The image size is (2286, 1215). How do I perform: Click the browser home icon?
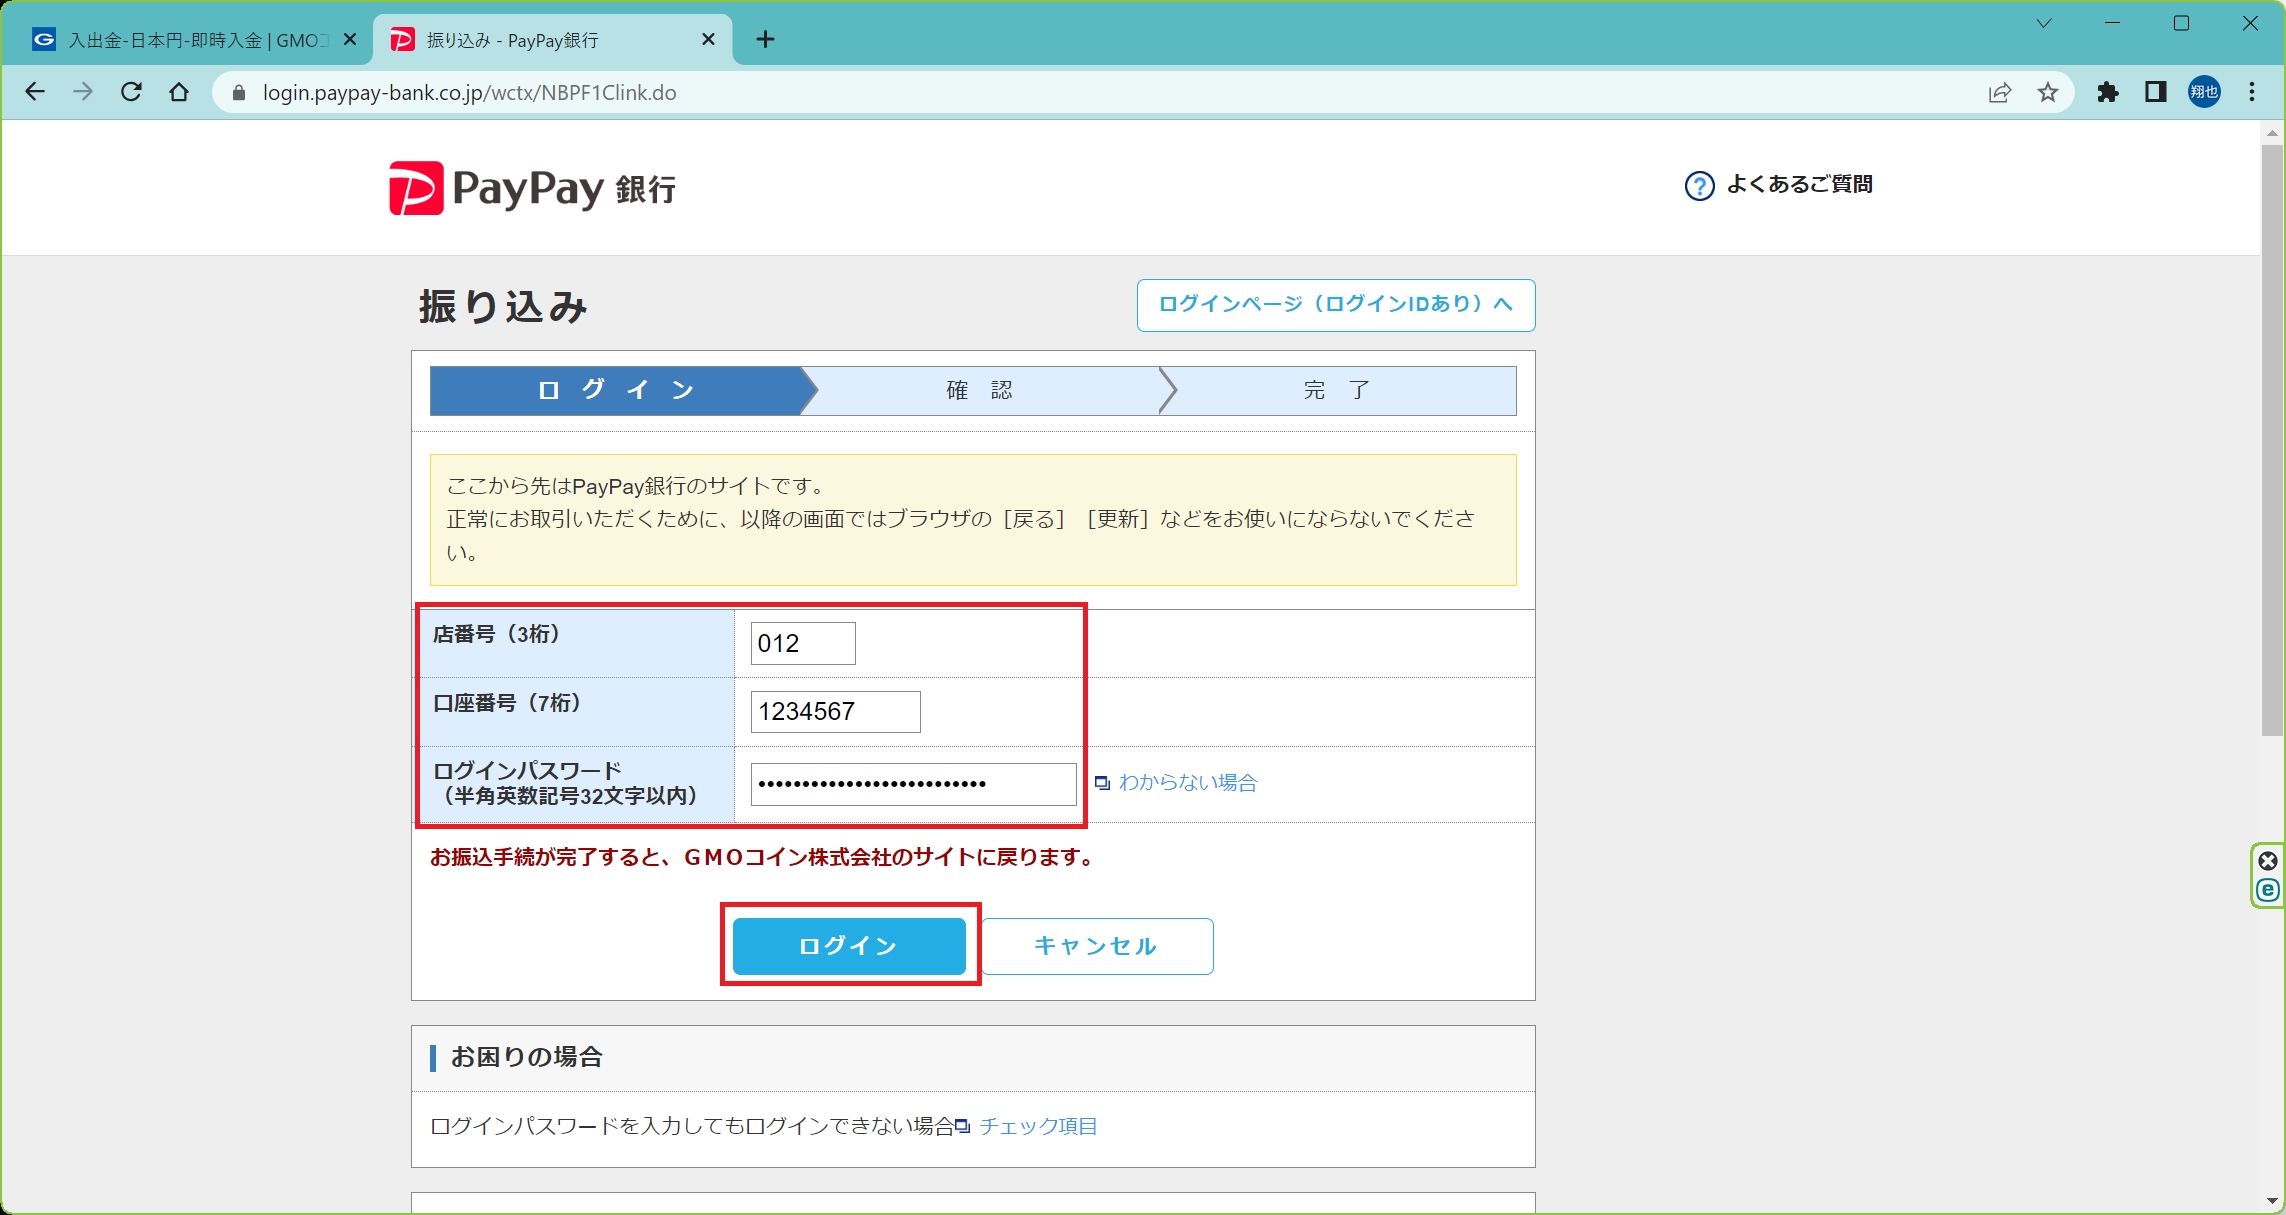point(179,92)
